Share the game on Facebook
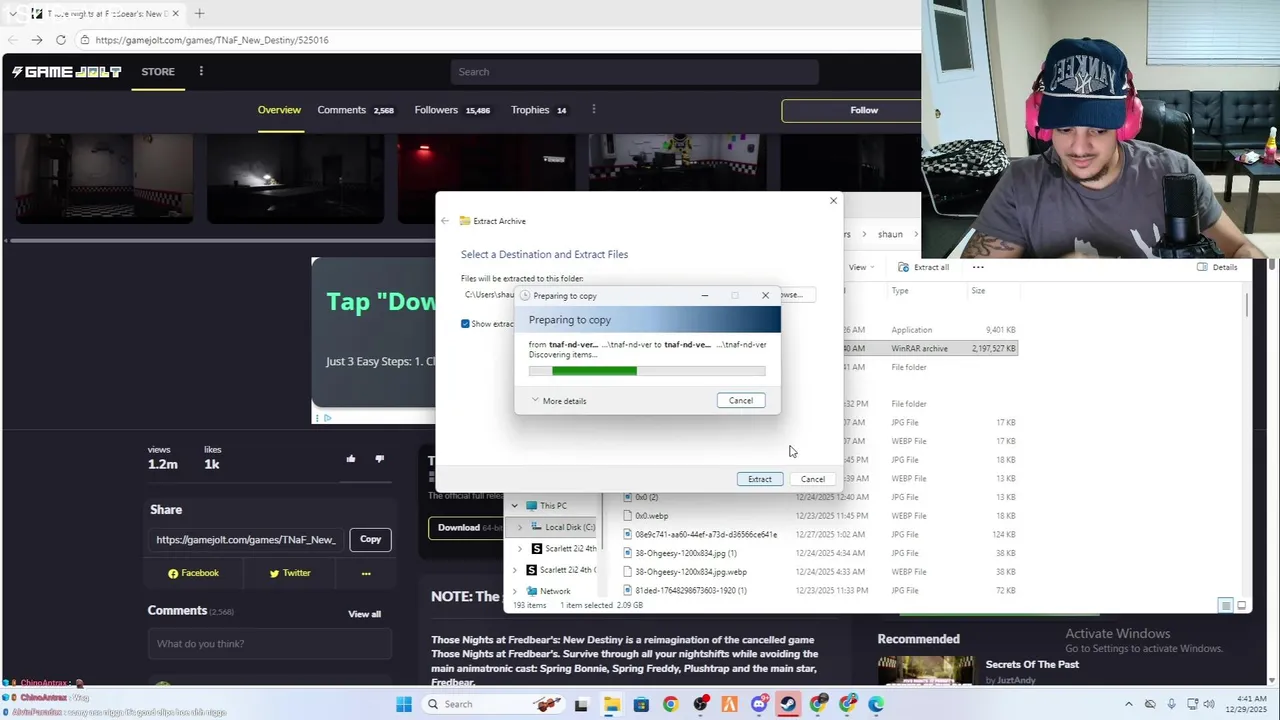 (x=193, y=573)
